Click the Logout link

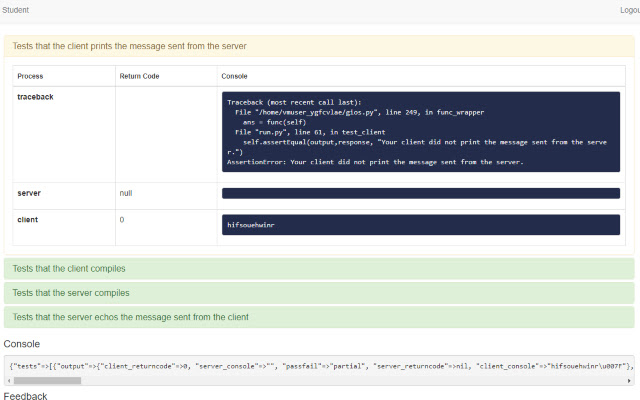tap(629, 10)
